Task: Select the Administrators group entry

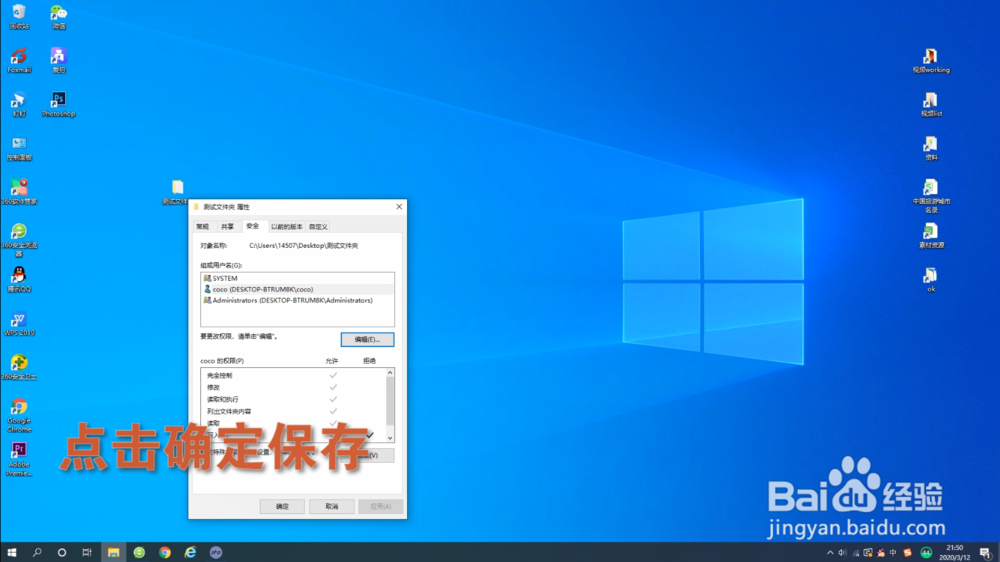Action: [x=297, y=300]
